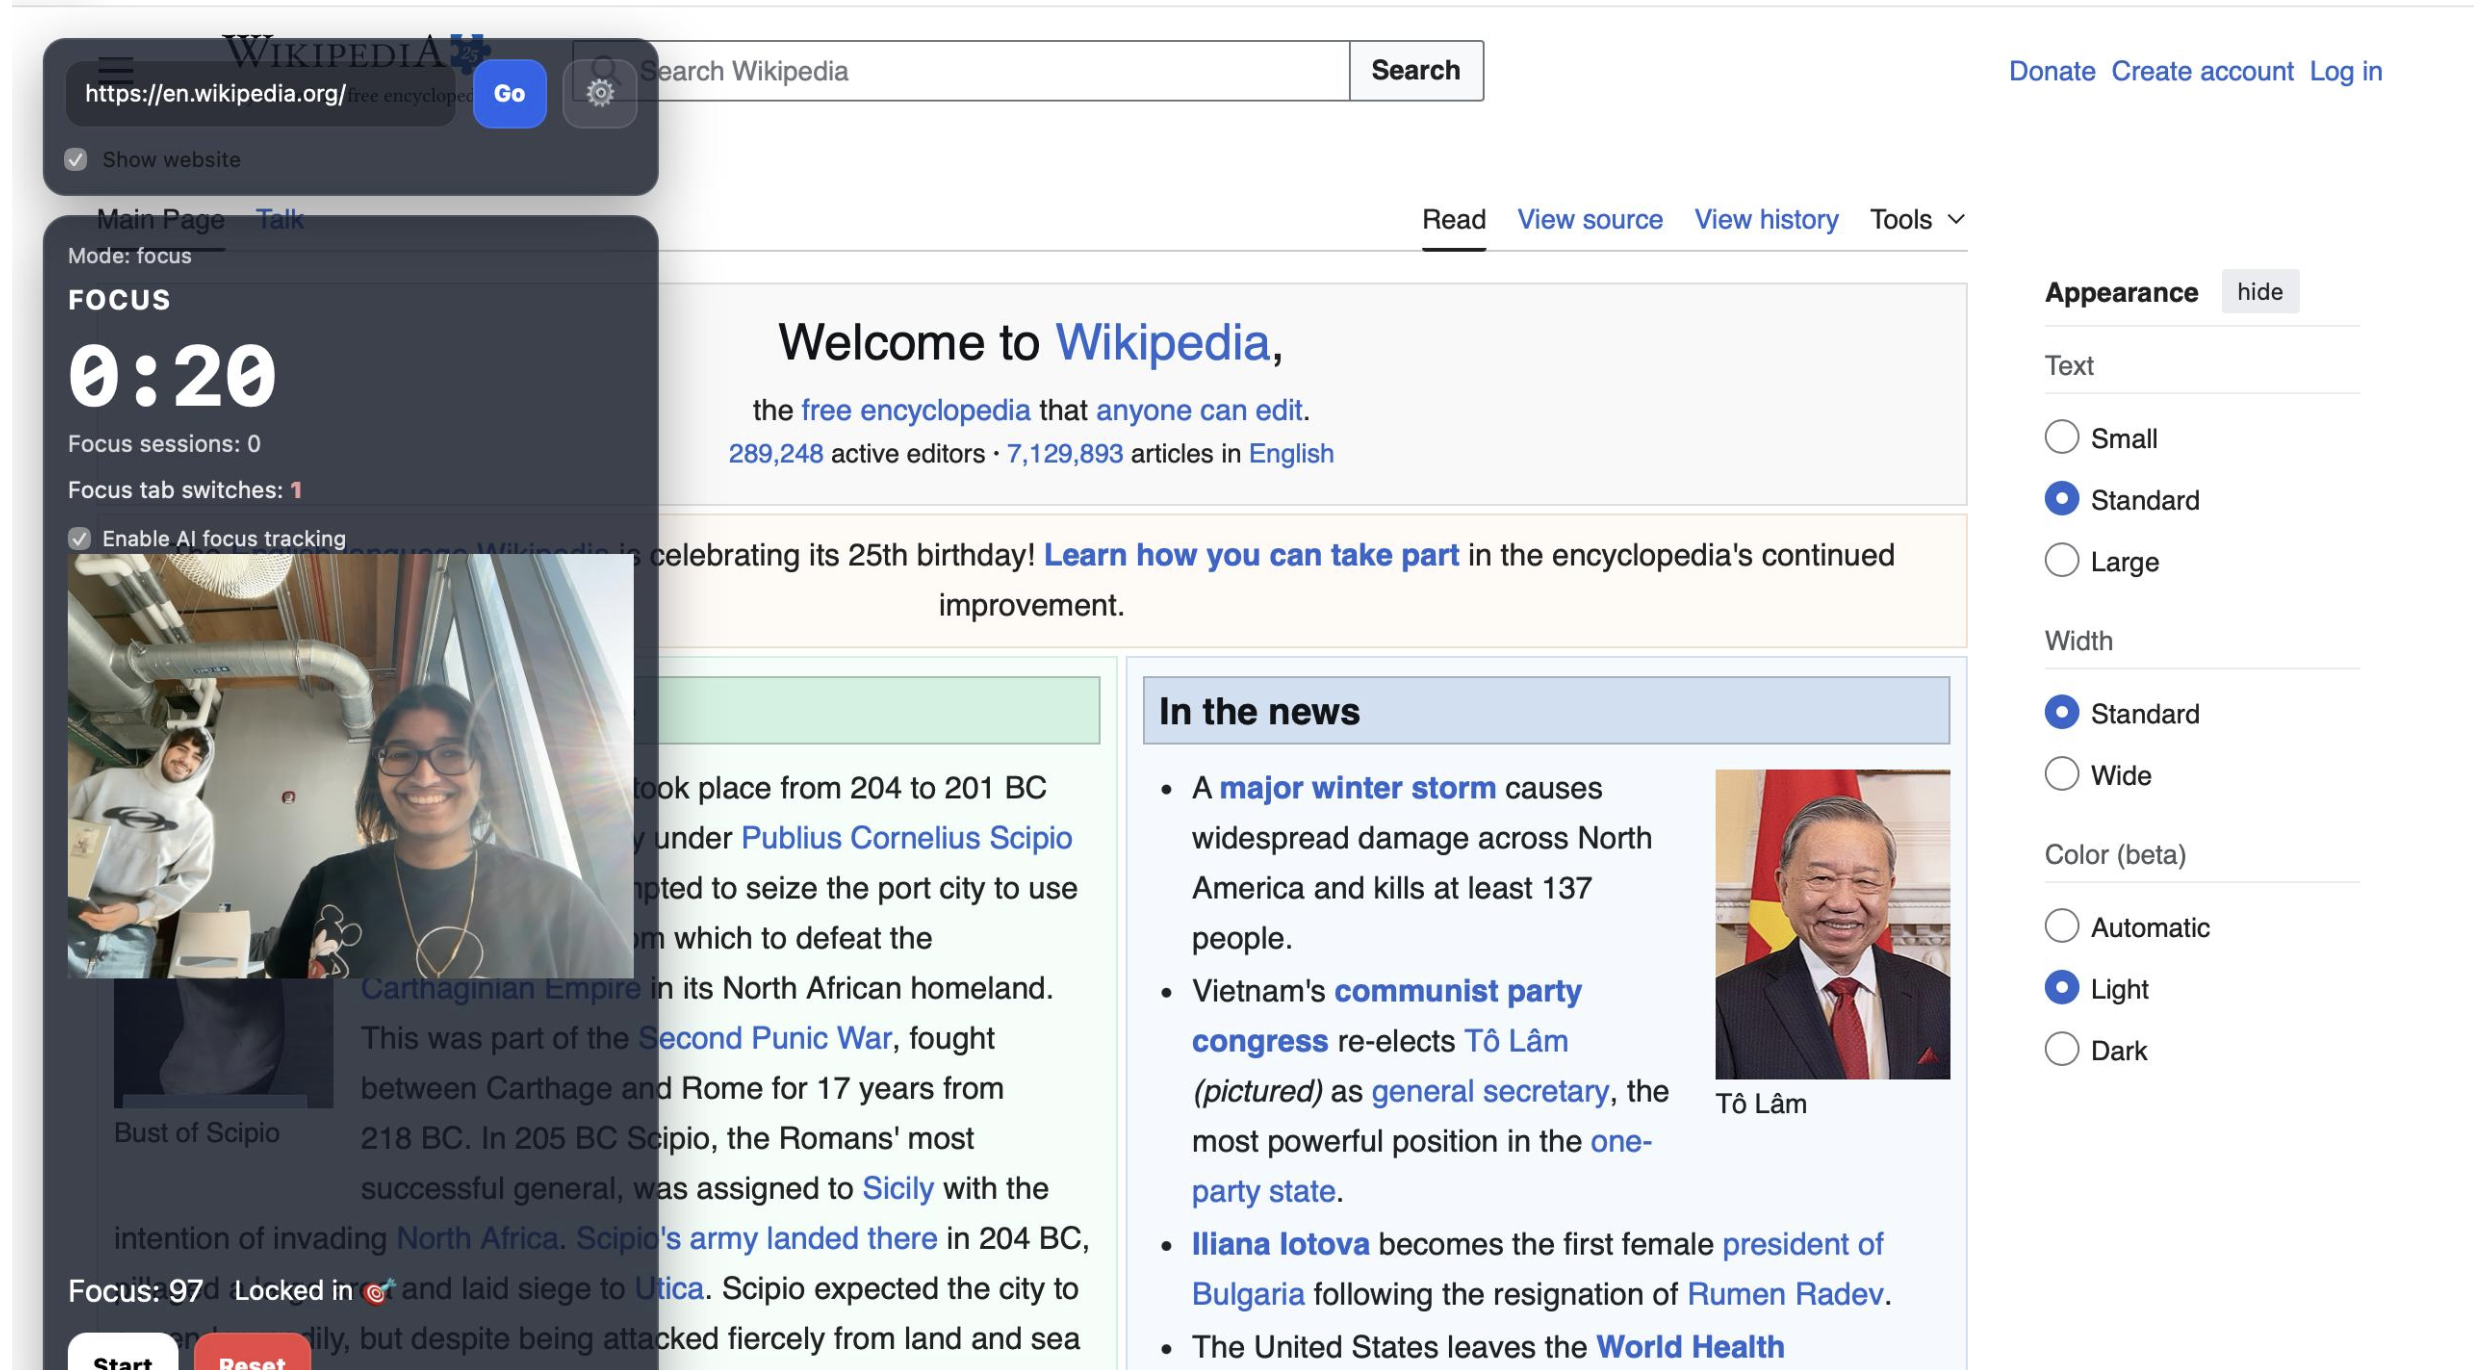Image resolution: width=2474 pixels, height=1370 pixels.
Task: Choose Wide width option
Action: click(2060, 775)
